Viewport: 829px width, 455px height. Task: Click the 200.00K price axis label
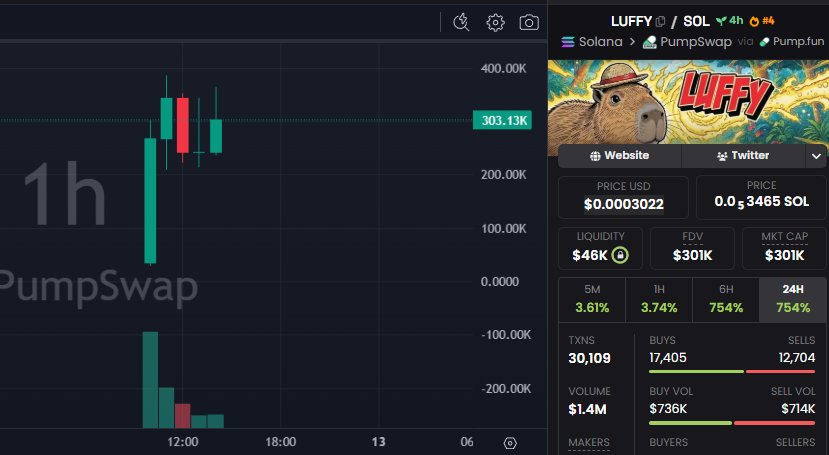(504, 174)
